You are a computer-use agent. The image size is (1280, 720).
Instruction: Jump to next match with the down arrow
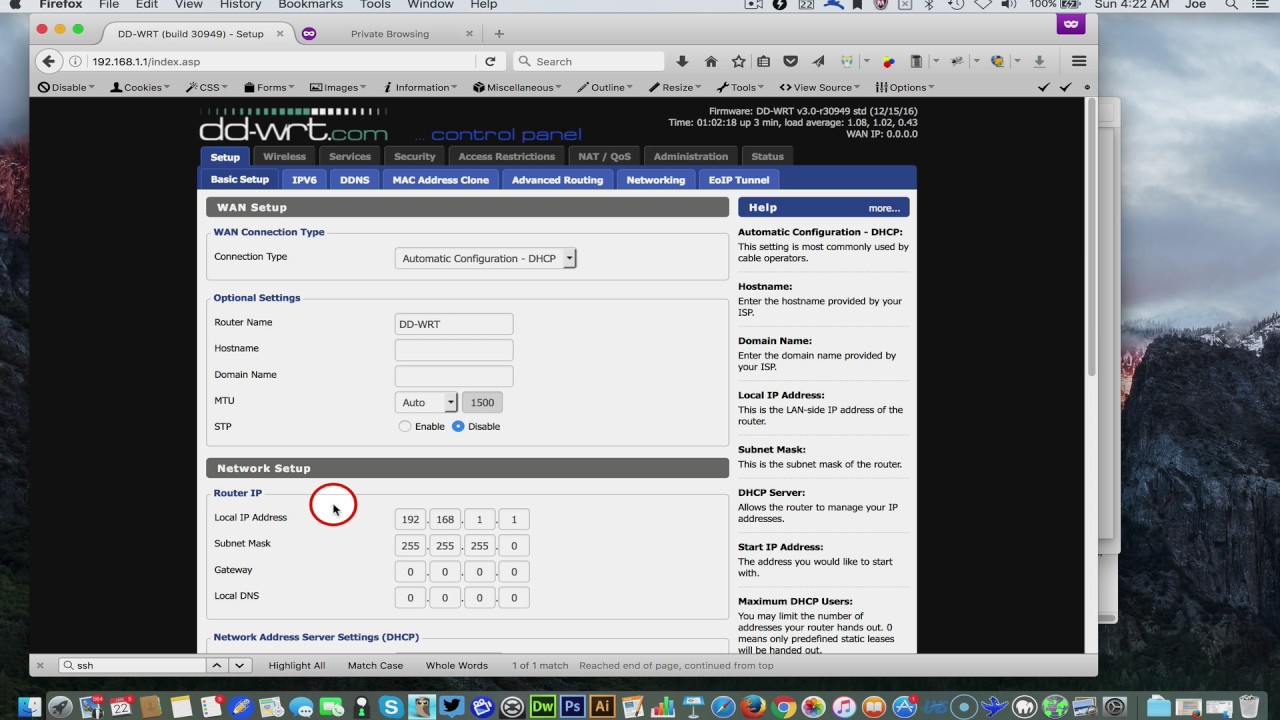[239, 665]
